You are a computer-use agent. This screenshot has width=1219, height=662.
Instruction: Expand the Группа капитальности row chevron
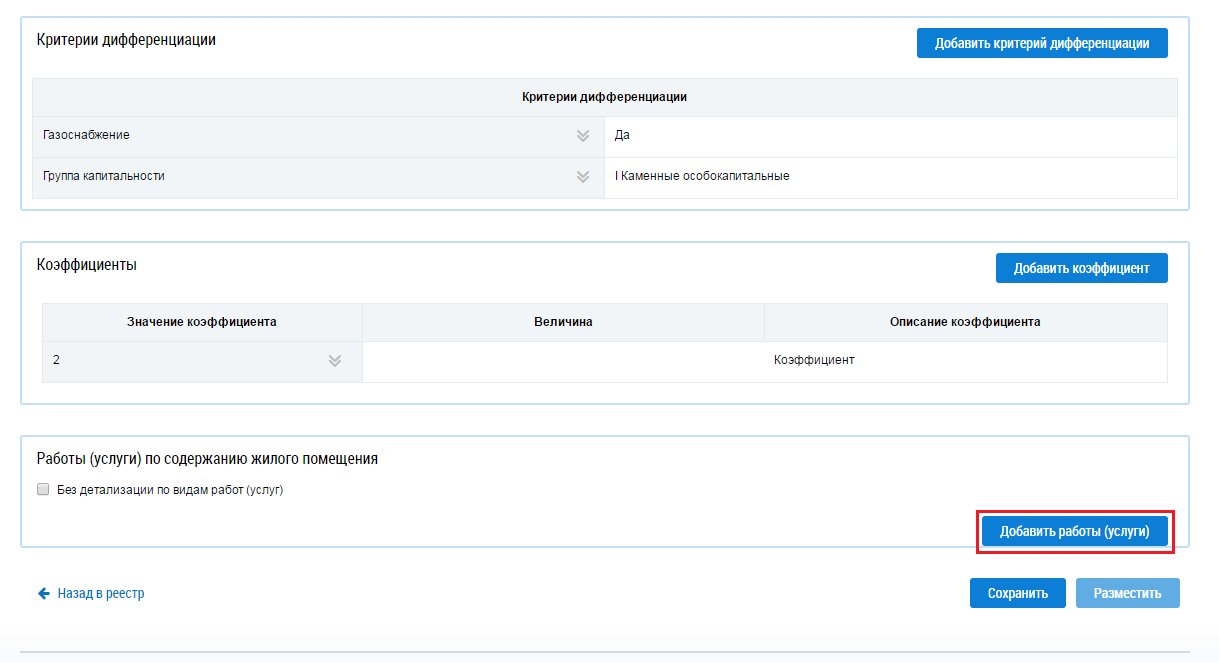(583, 177)
